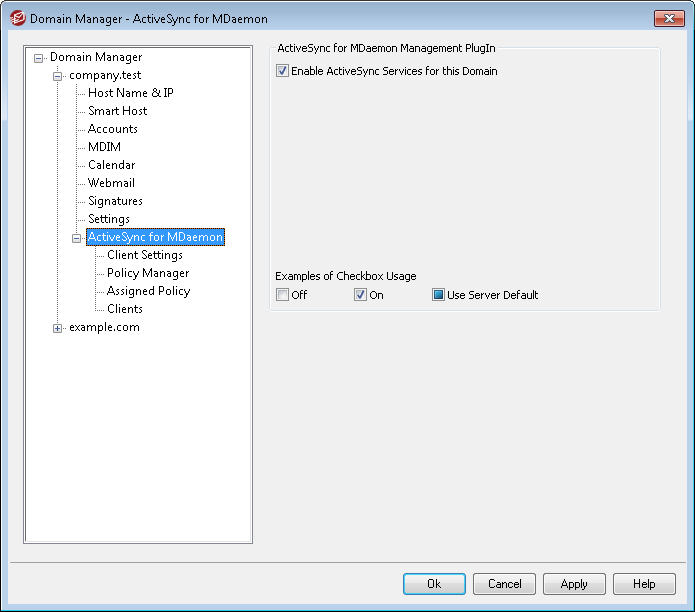Click the Cancel button
Viewport: 695px width, 612px height.
click(504, 584)
